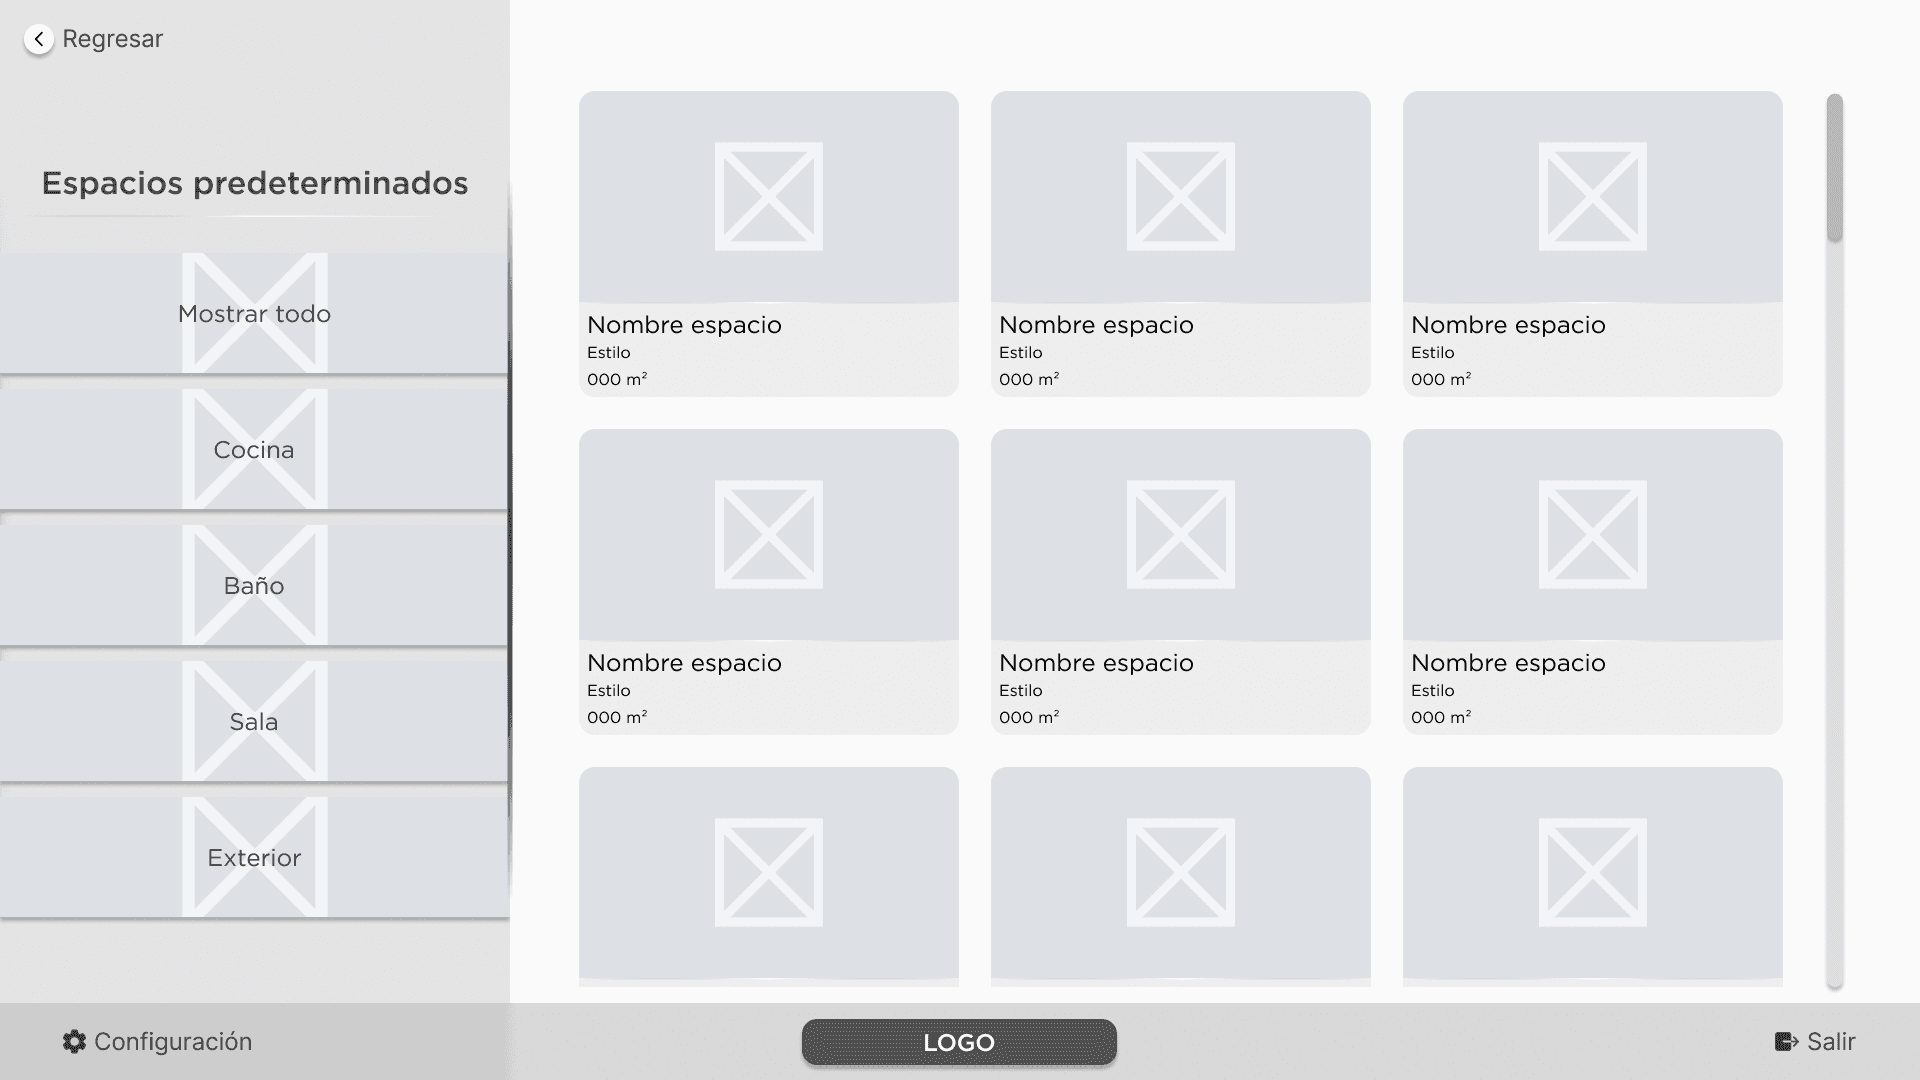Select the Mostrar todo category
Image resolution: width=1920 pixels, height=1080 pixels.
click(x=254, y=313)
